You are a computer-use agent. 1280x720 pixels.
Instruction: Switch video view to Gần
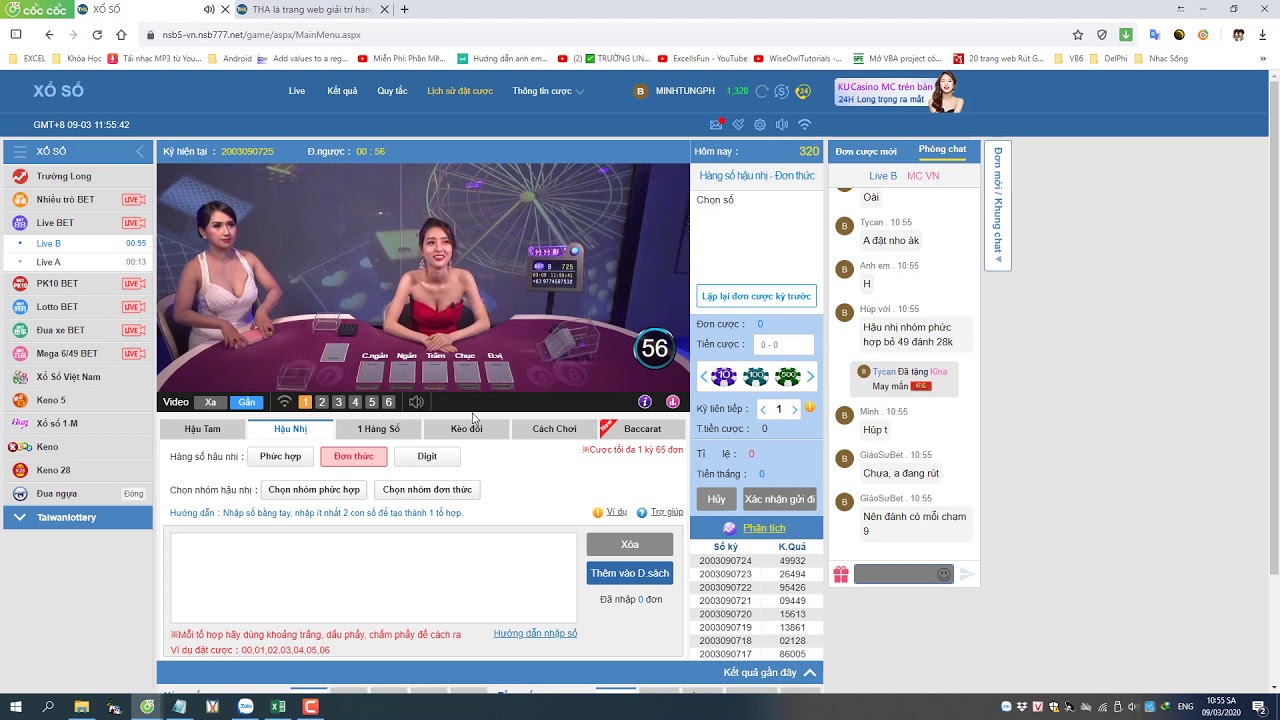(x=246, y=402)
